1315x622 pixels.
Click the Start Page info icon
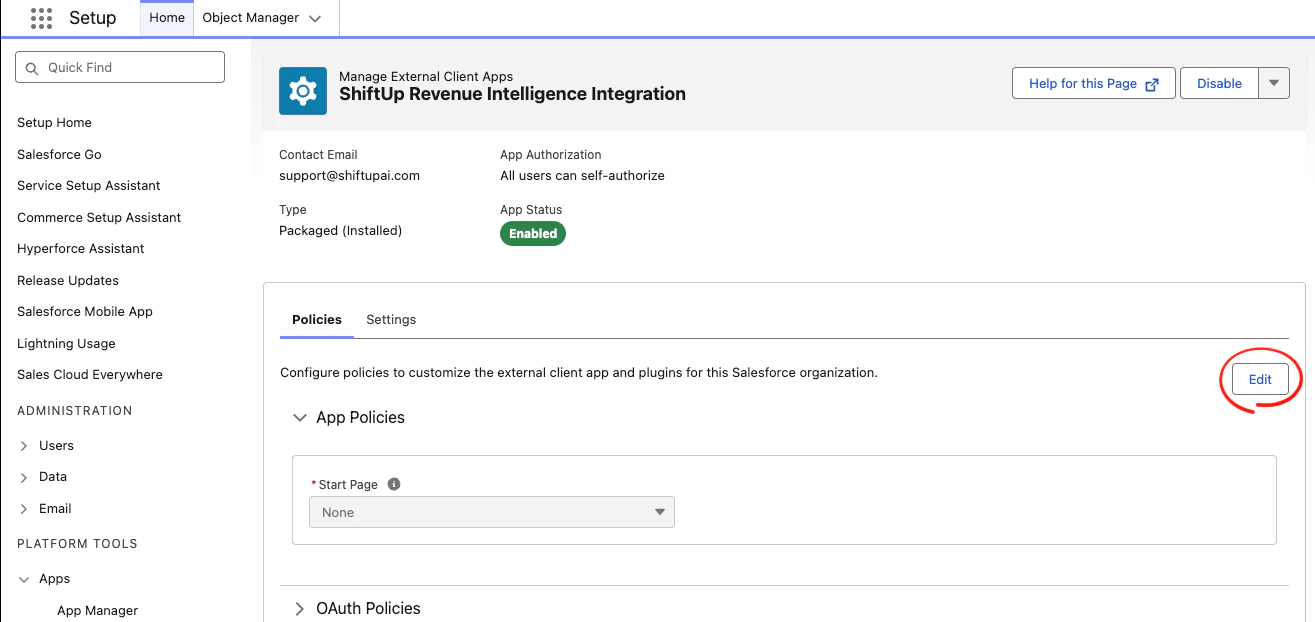coord(394,484)
